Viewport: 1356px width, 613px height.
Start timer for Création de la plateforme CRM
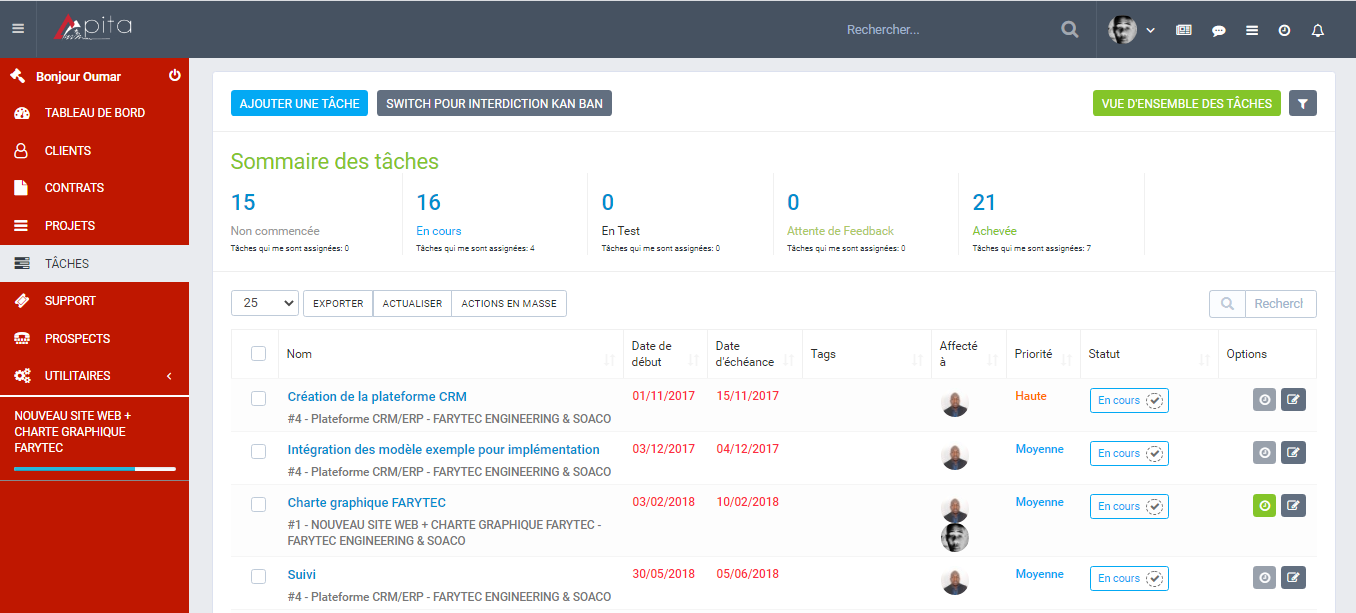click(x=1265, y=400)
